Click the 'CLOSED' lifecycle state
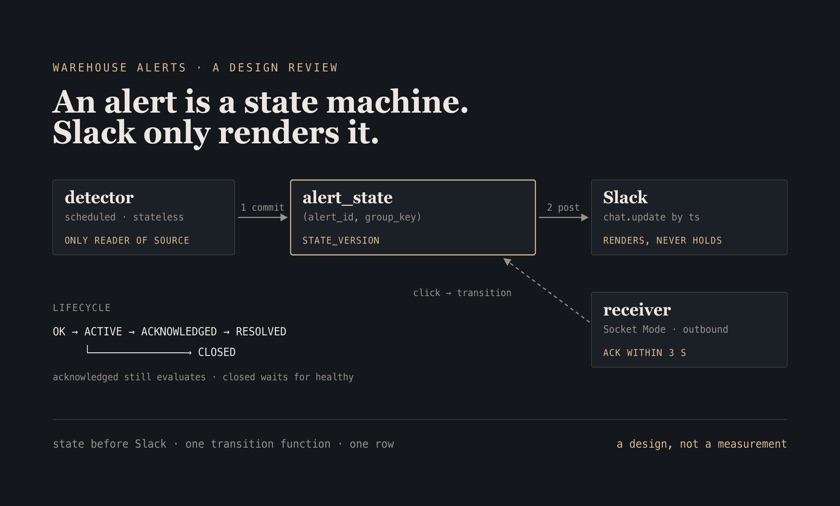Image resolution: width=840 pixels, height=506 pixels. click(x=216, y=352)
